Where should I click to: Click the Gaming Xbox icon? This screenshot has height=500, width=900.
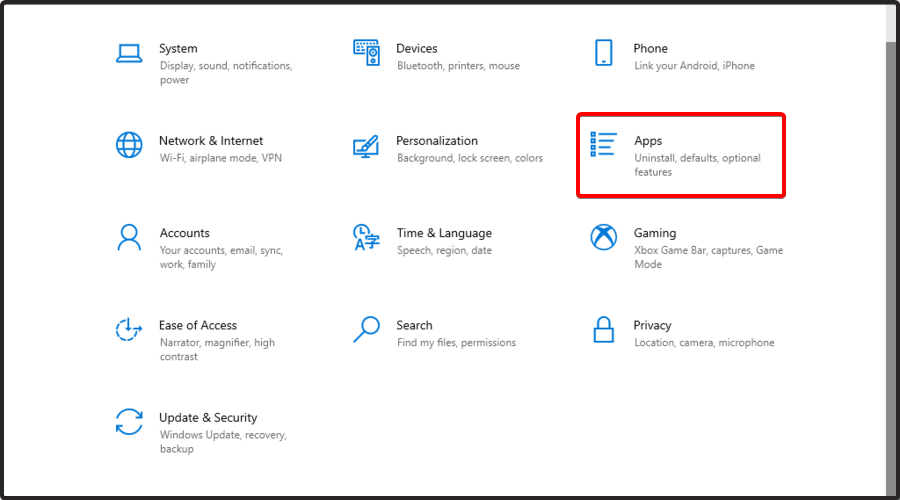pos(603,237)
